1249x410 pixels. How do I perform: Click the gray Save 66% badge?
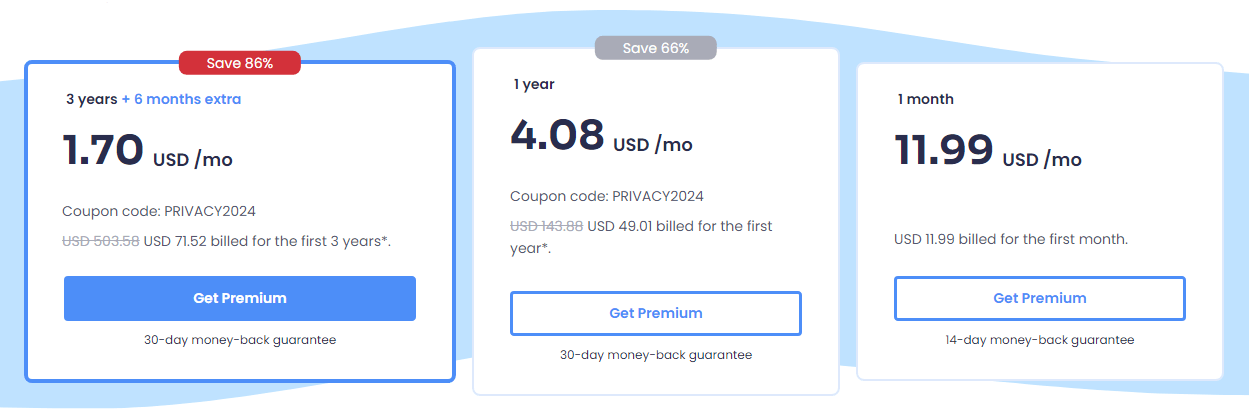click(x=656, y=48)
